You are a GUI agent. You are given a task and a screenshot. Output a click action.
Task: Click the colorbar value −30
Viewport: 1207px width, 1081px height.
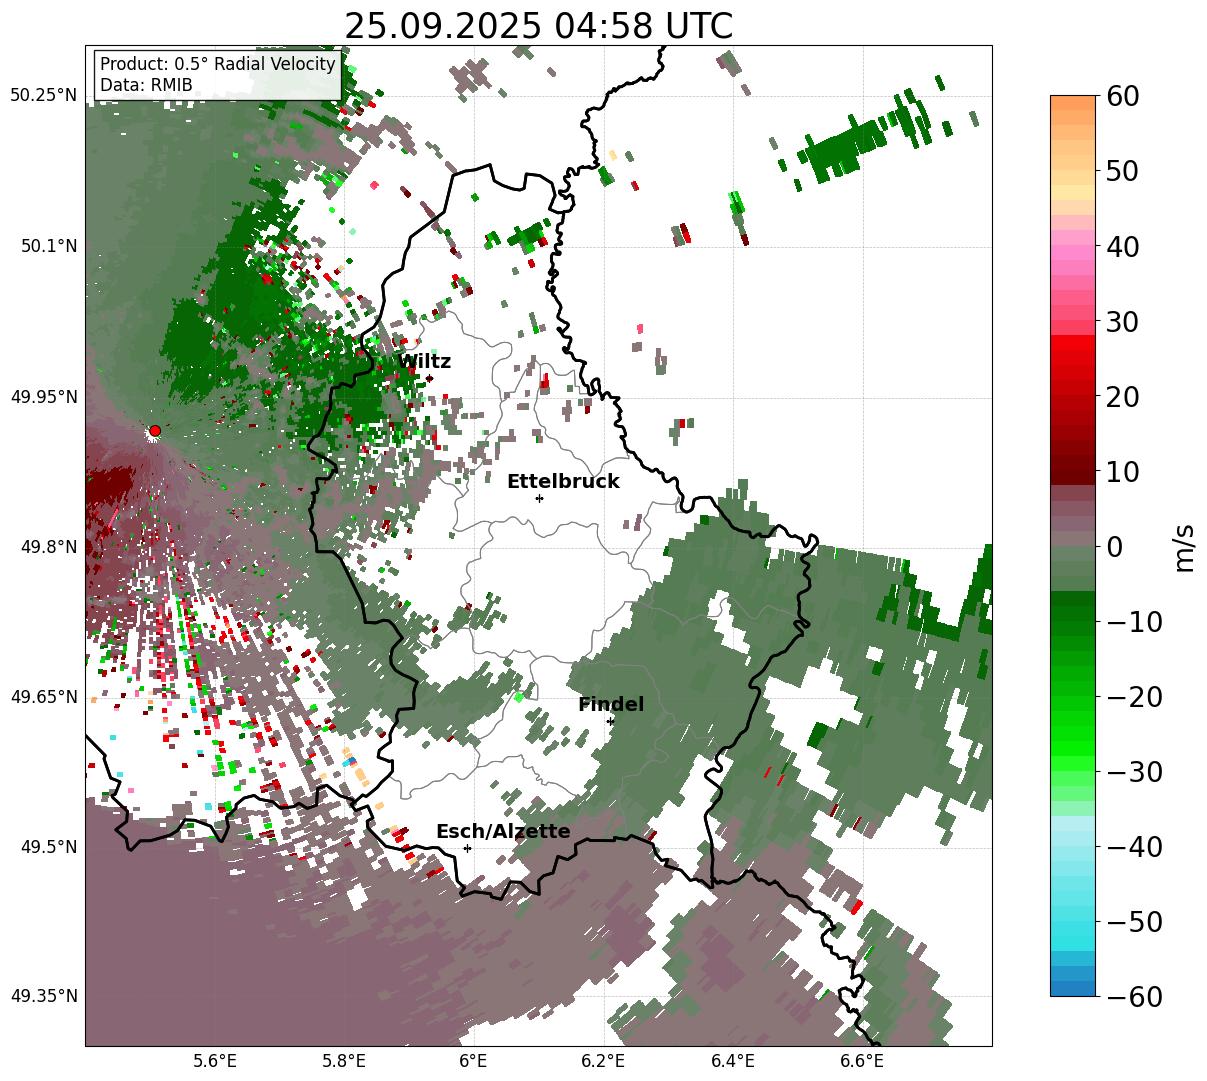coord(1135,772)
